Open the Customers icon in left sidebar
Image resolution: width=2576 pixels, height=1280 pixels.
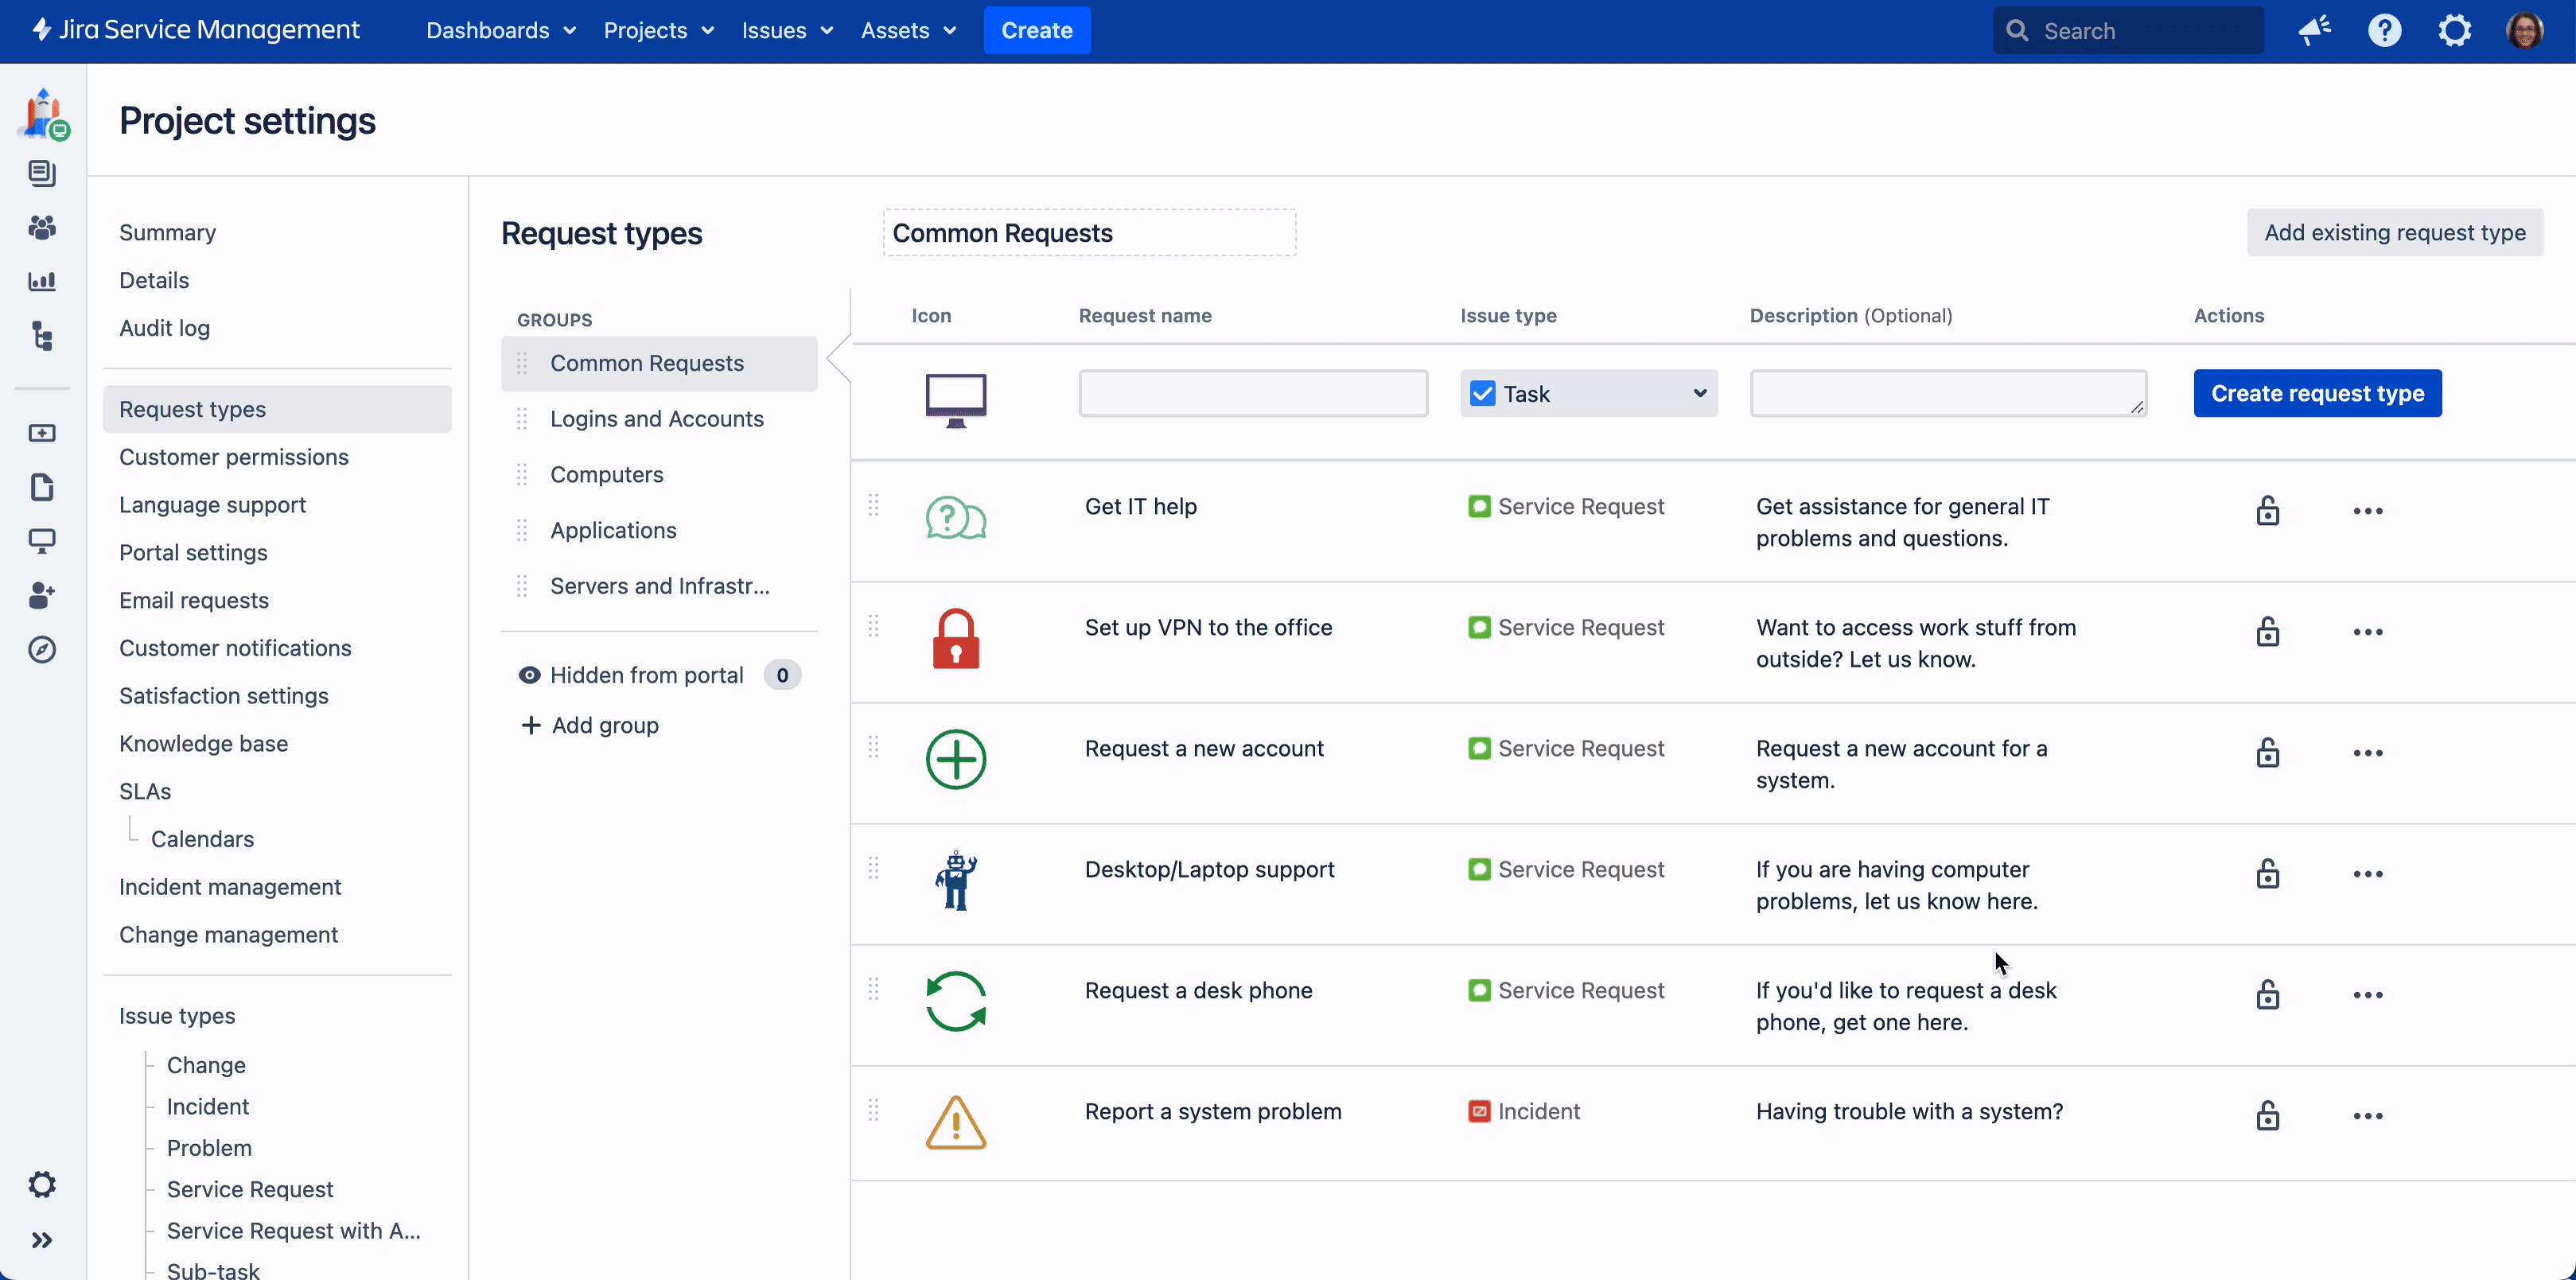tap(42, 227)
